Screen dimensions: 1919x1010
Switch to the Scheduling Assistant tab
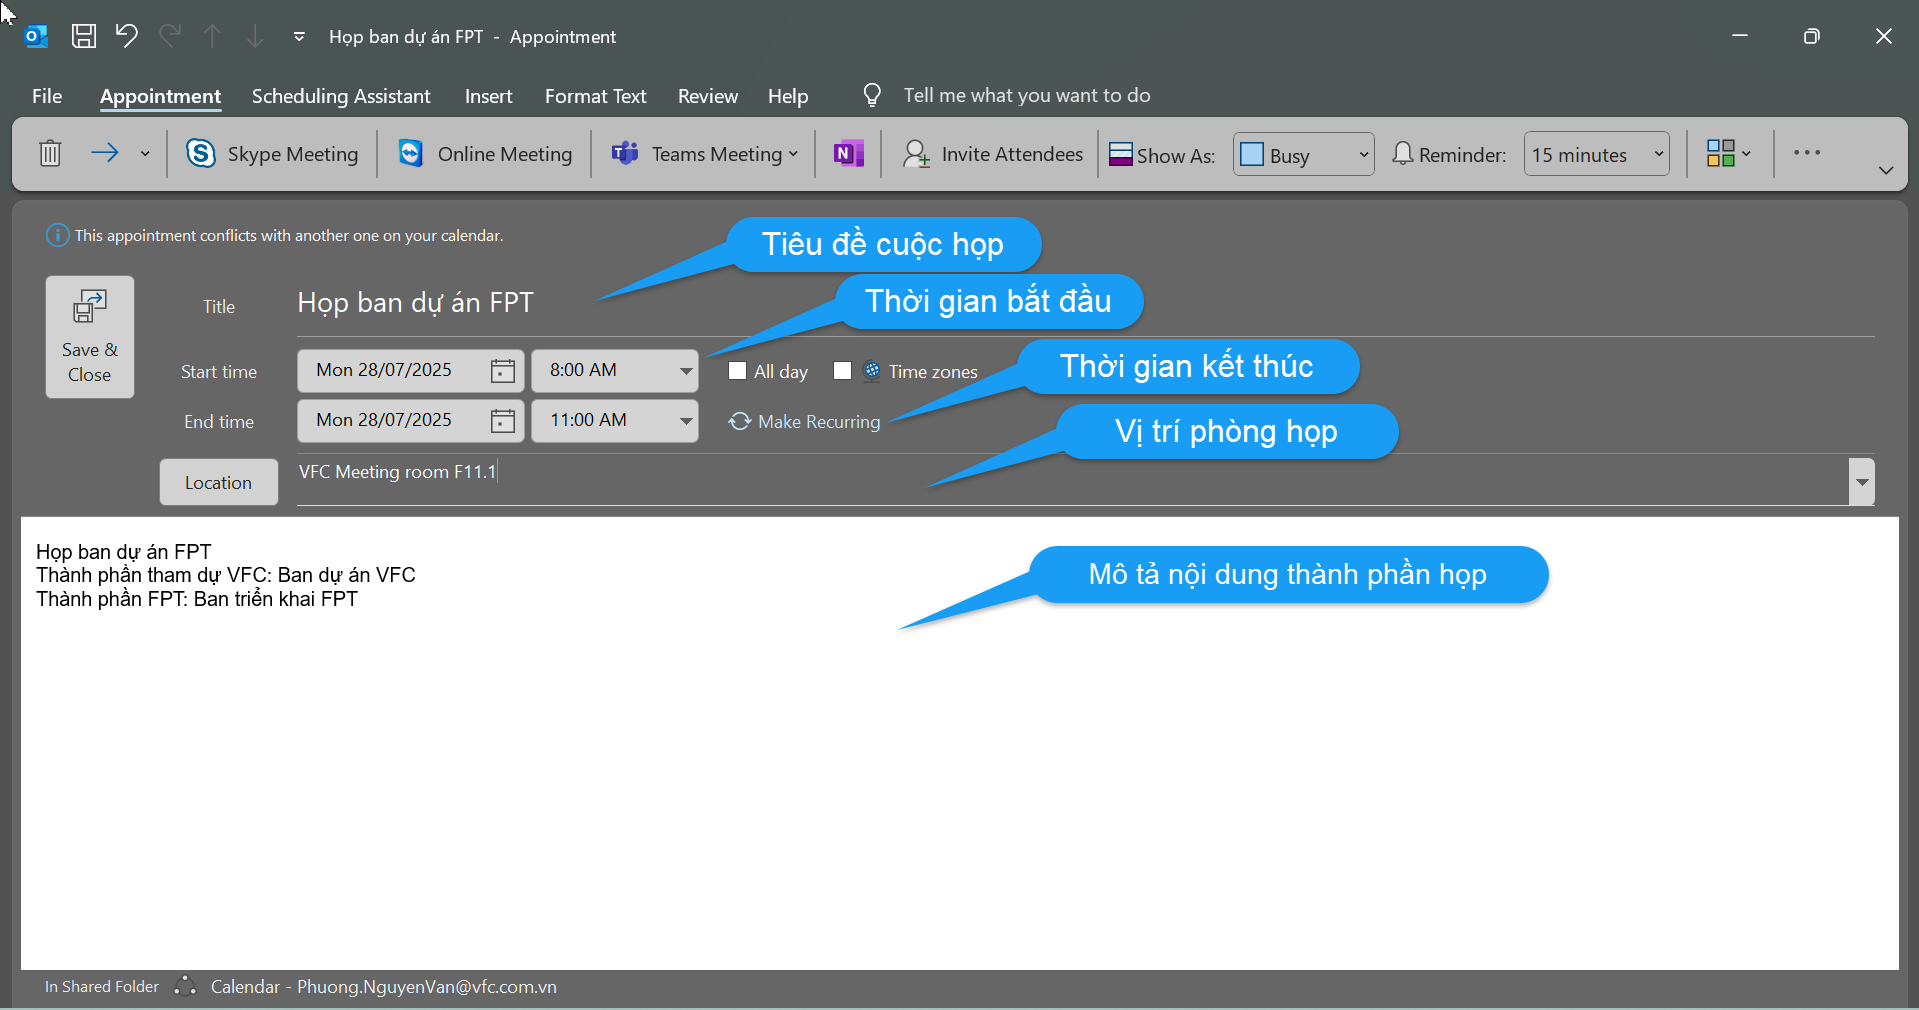(341, 96)
